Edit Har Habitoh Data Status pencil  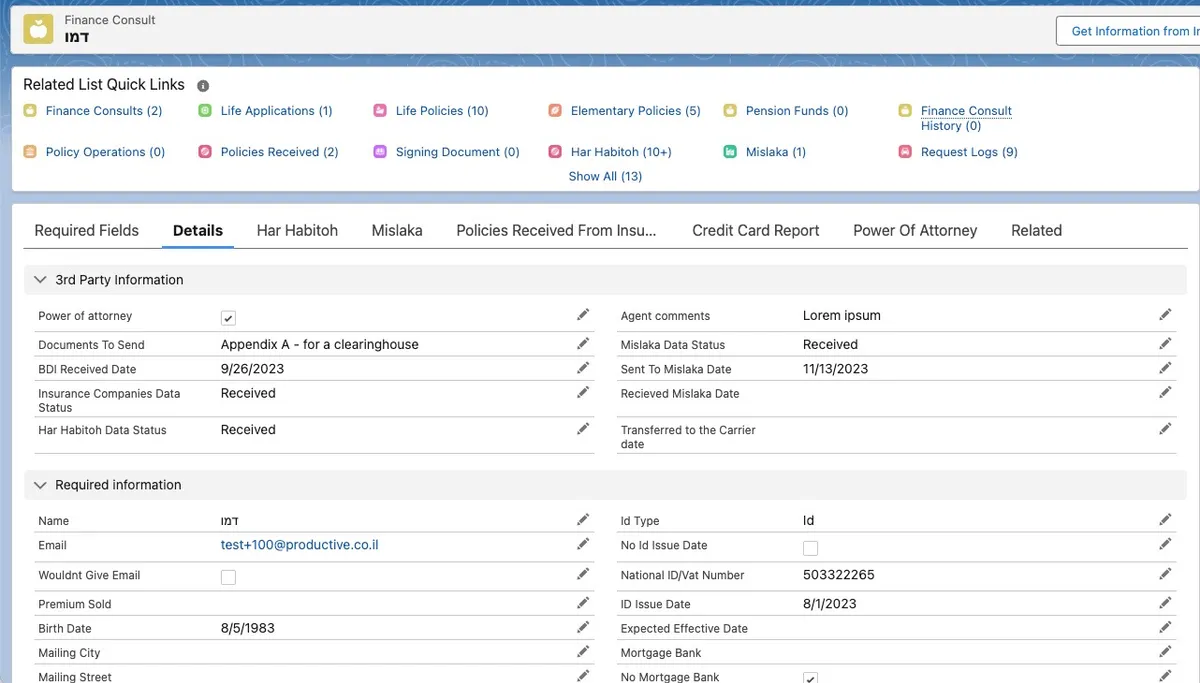click(x=583, y=429)
